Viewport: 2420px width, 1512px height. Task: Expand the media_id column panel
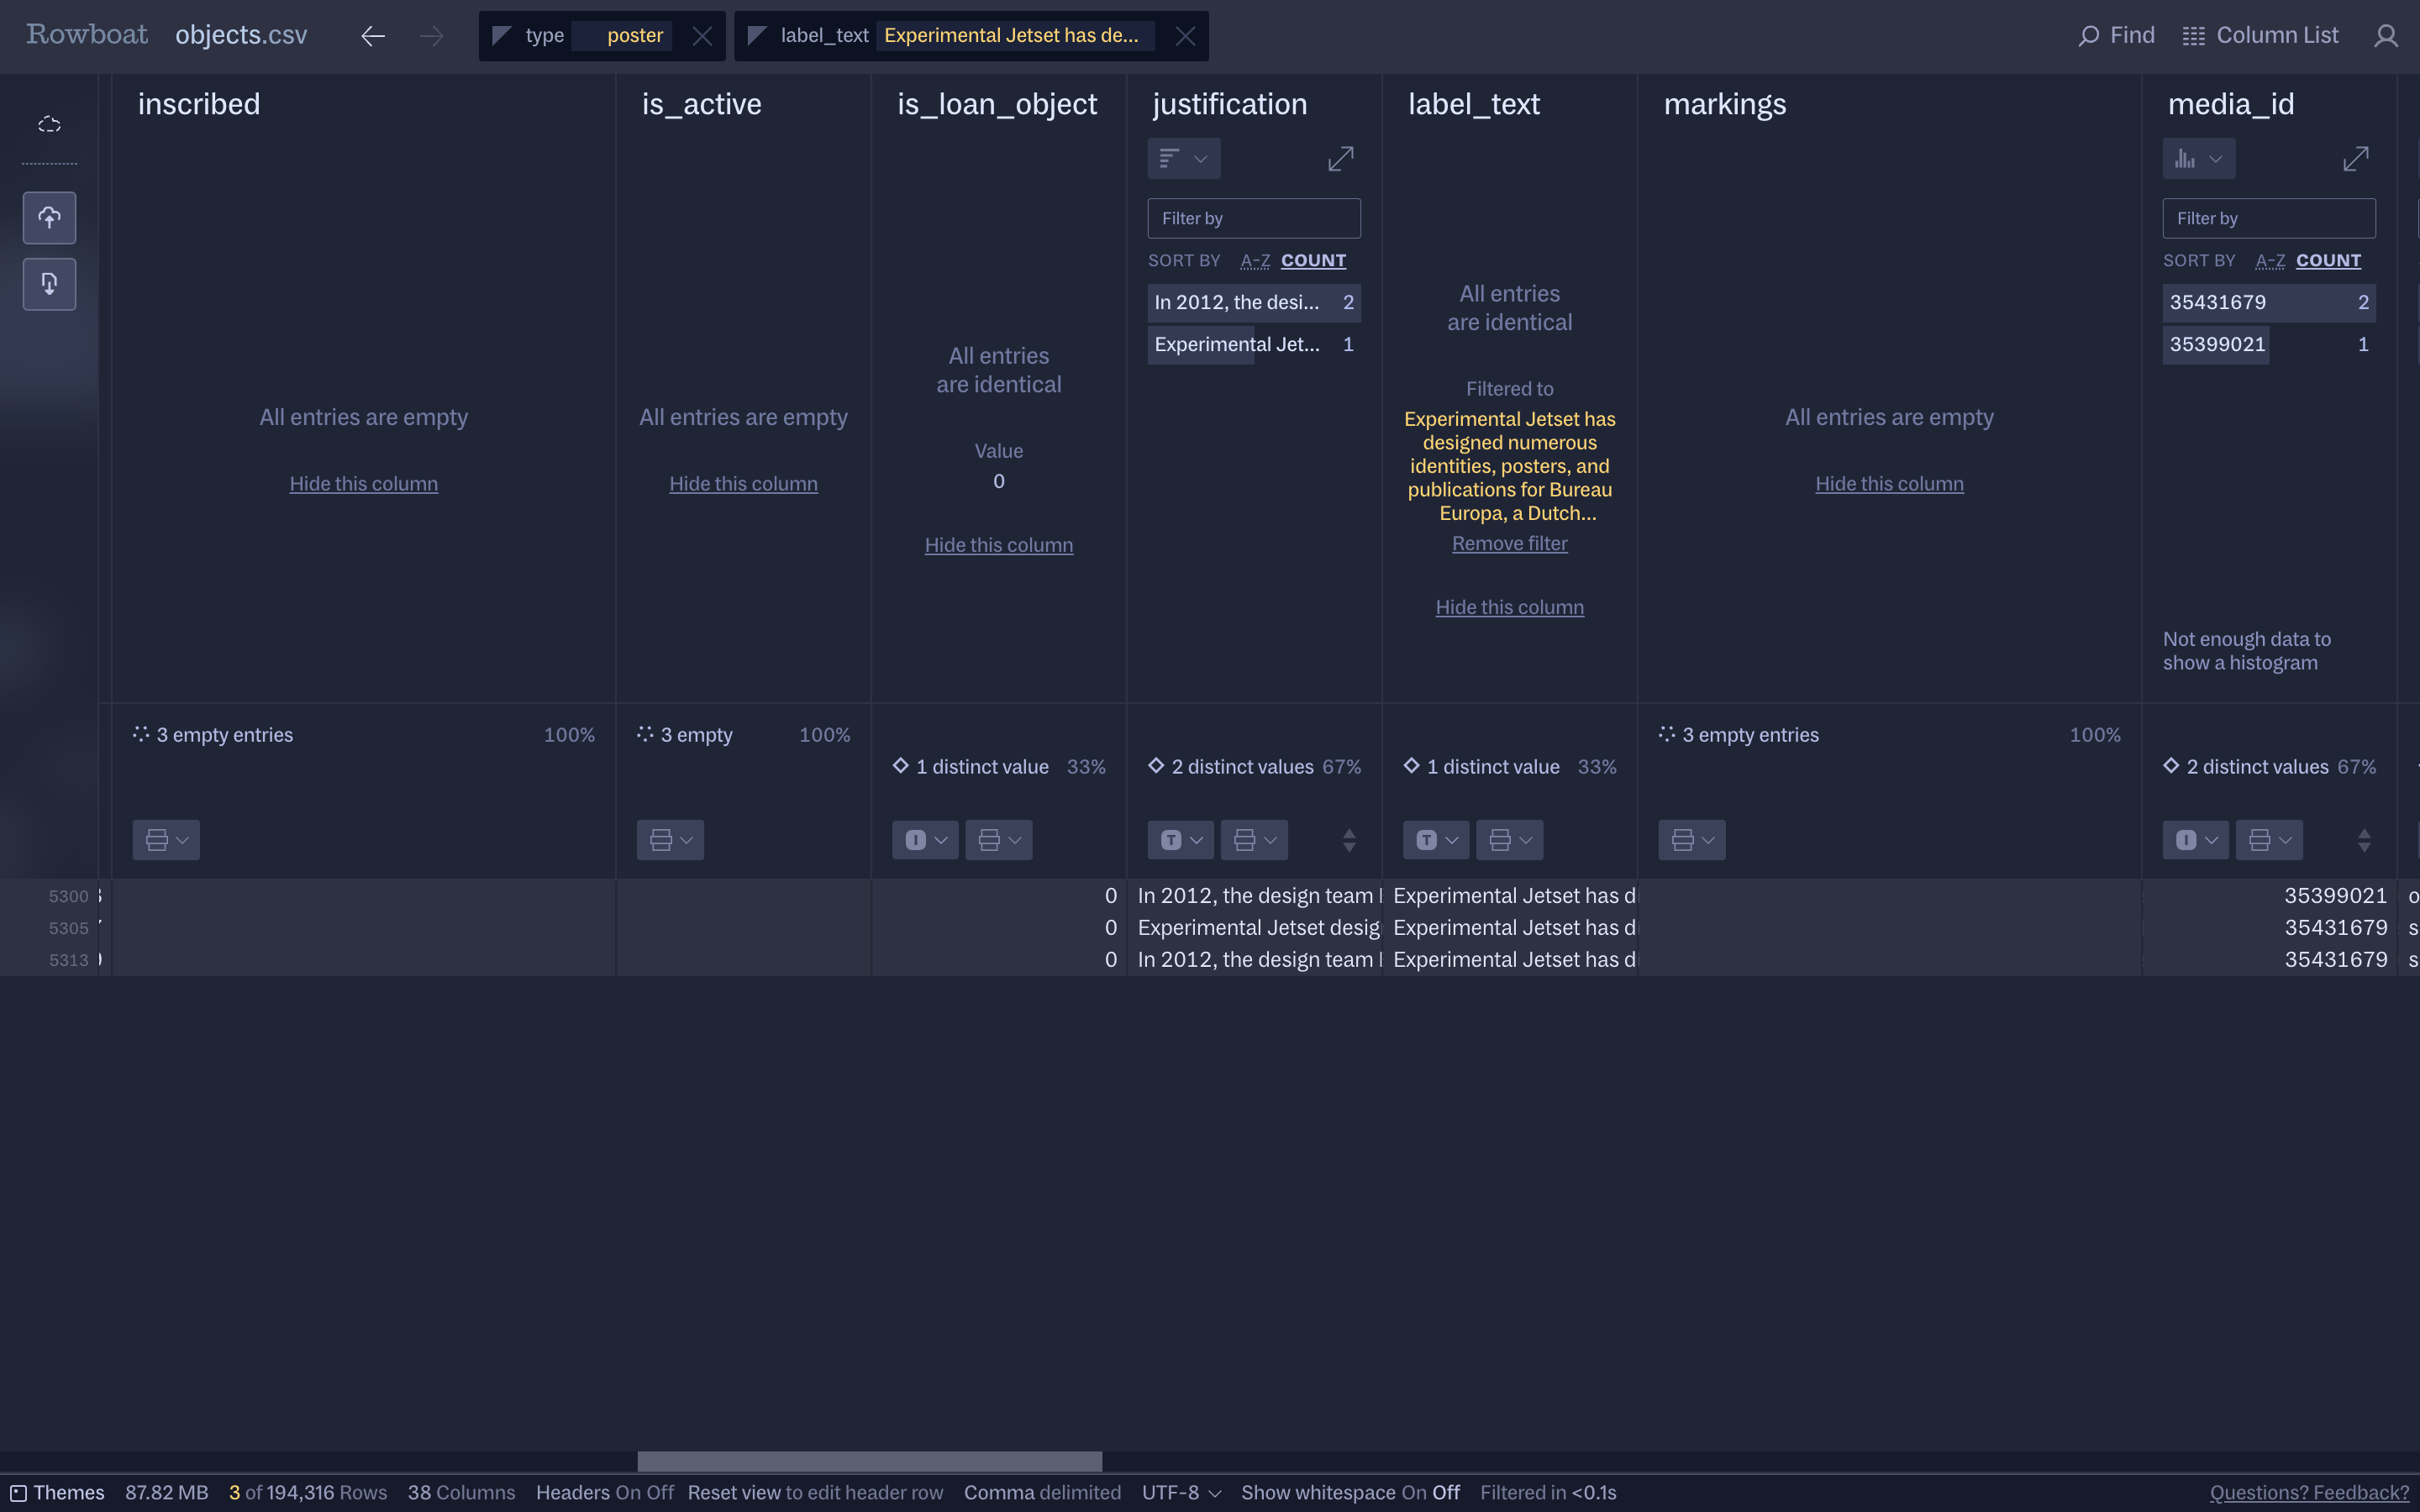click(x=2355, y=159)
